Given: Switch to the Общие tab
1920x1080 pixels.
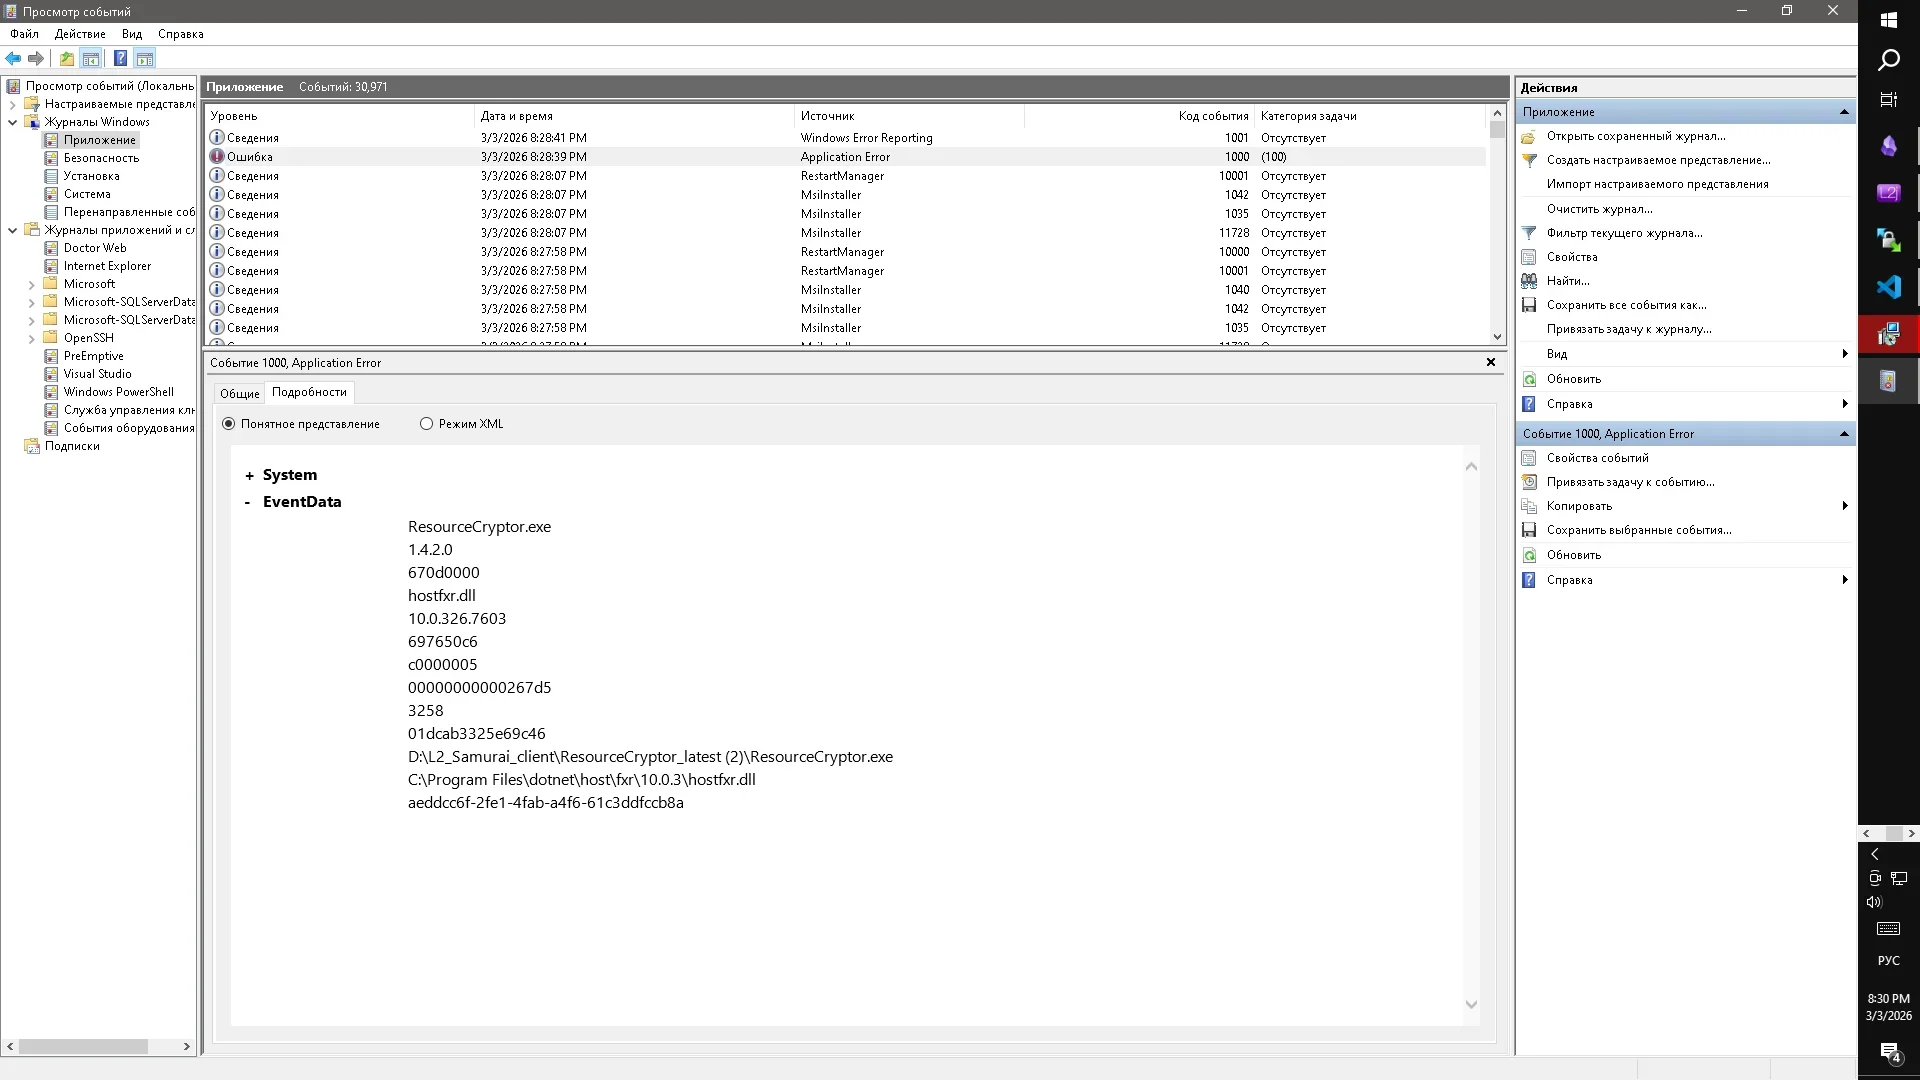Looking at the screenshot, I should 239,394.
